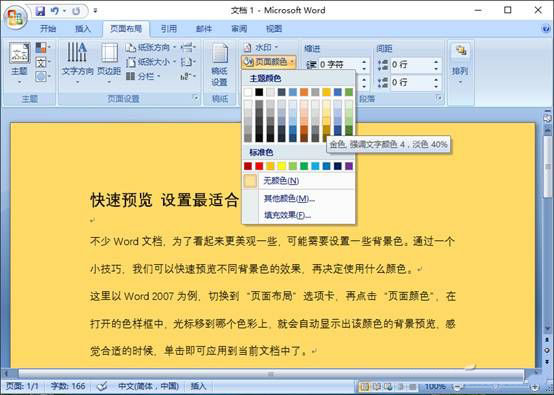Click the 字数: 166 word count
This screenshot has height=395, width=554.
pyautogui.click(x=68, y=387)
